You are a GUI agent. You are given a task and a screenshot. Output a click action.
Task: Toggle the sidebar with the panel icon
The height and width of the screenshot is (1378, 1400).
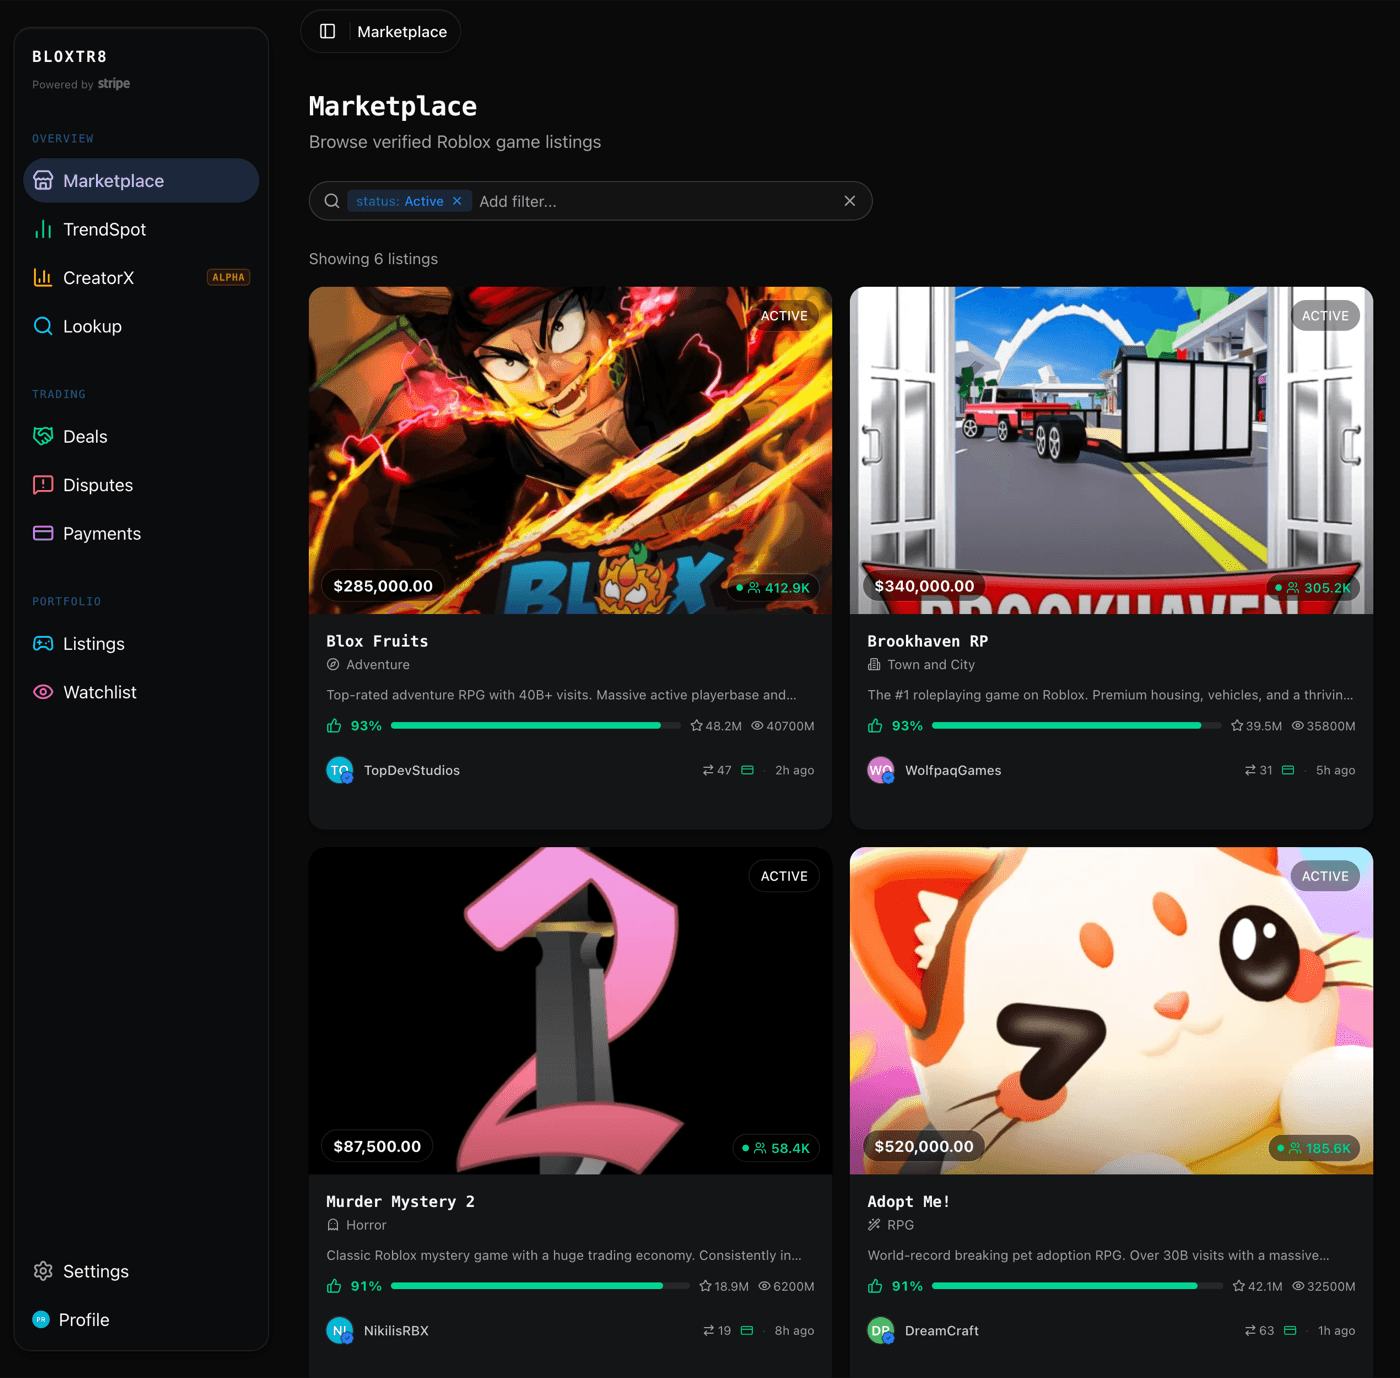pos(327,31)
